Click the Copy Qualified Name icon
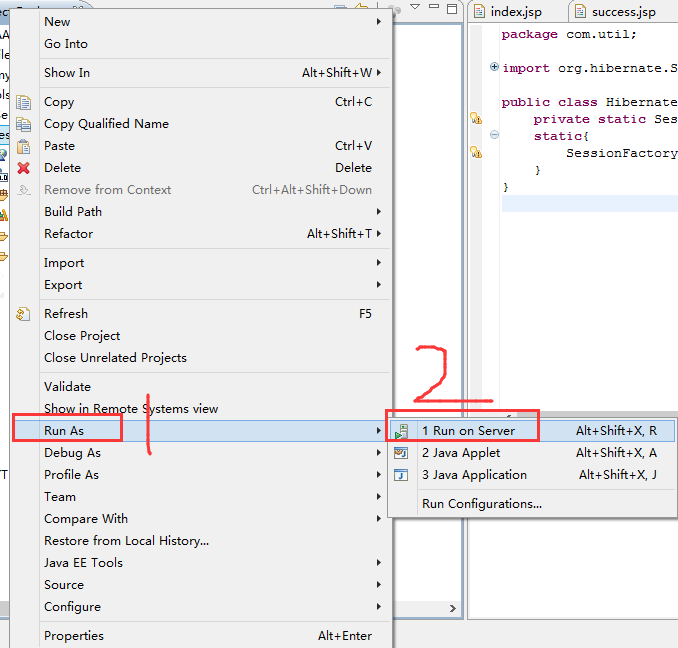This screenshot has width=678, height=648. 23,124
